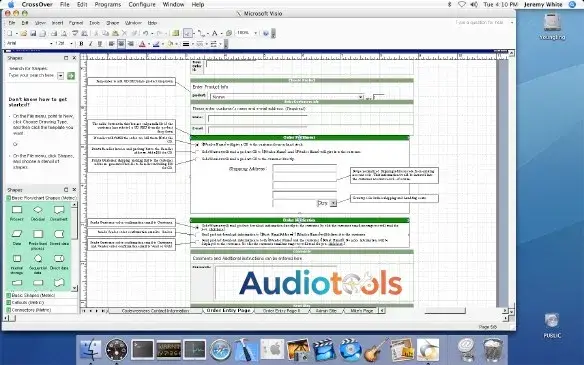Screen dimensions: 584x365
Task: Open Finder from the Dock
Action: (x=91, y=350)
